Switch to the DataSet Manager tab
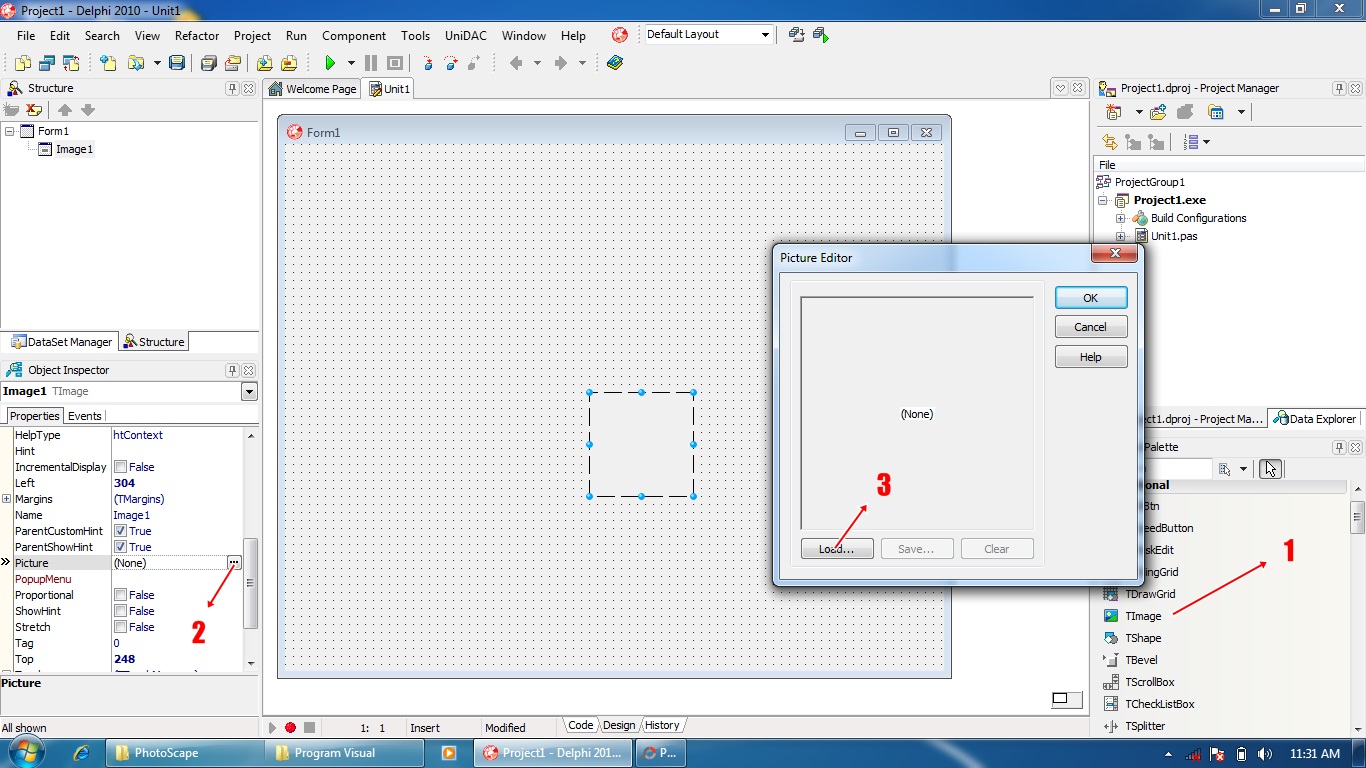The image size is (1366, 768). (61, 342)
